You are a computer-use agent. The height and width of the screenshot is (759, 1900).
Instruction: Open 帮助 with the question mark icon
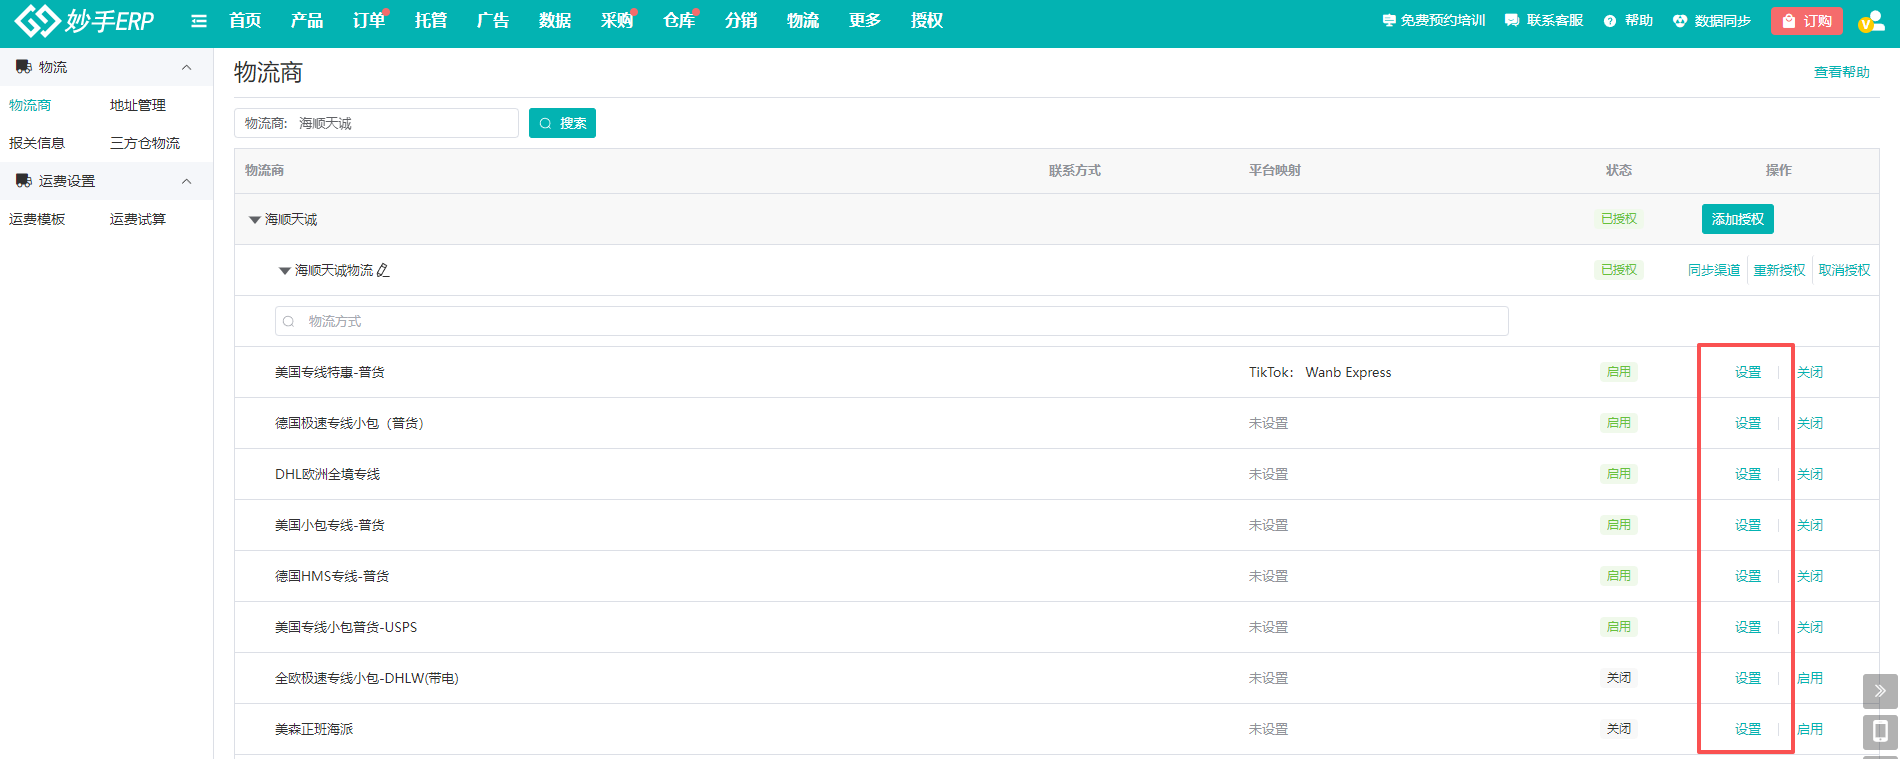pyautogui.click(x=1628, y=21)
